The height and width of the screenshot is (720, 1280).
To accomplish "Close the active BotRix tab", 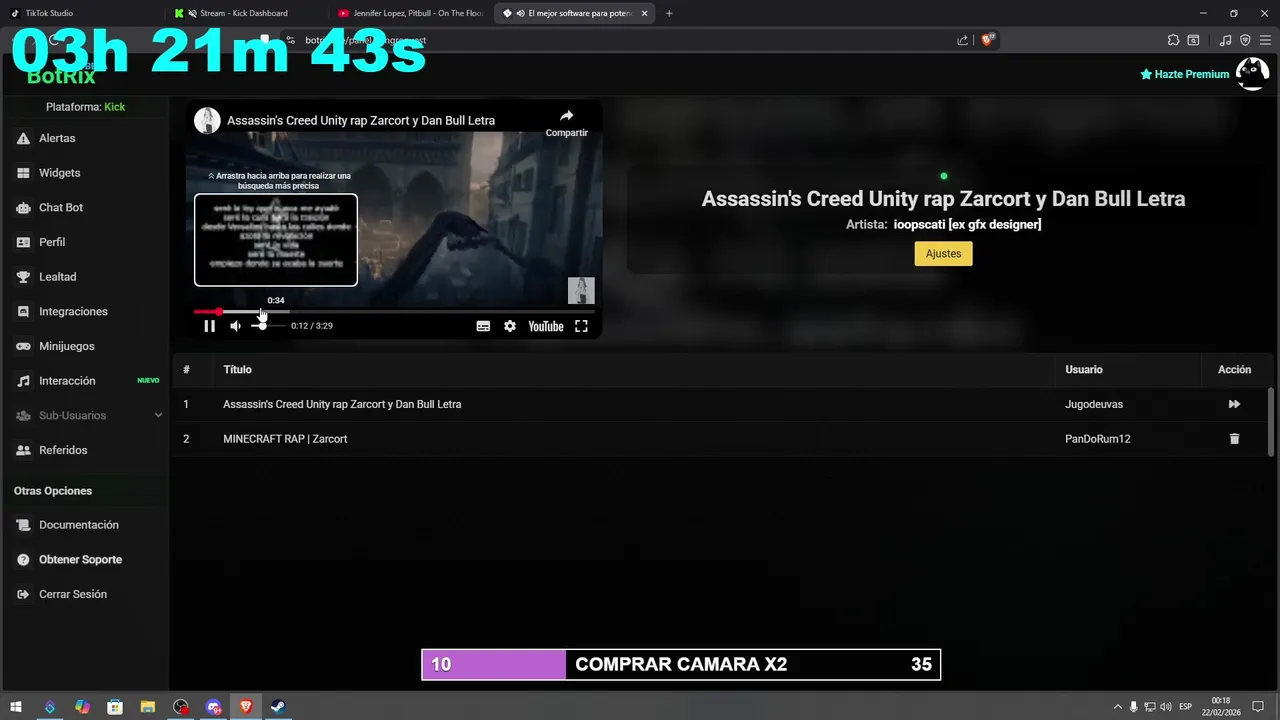I will coord(644,13).
